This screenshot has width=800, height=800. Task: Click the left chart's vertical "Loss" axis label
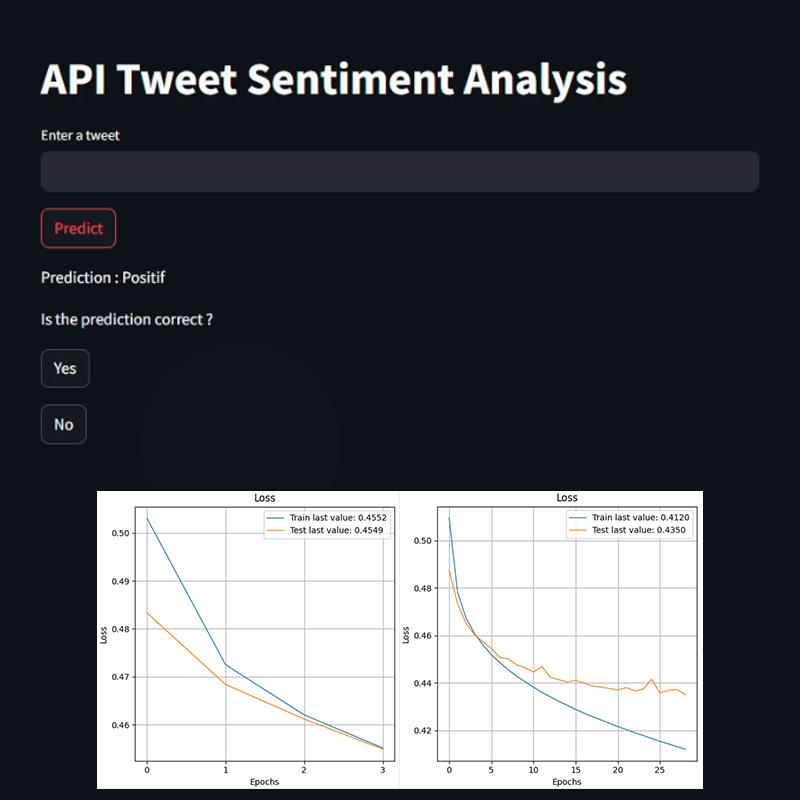click(105, 635)
